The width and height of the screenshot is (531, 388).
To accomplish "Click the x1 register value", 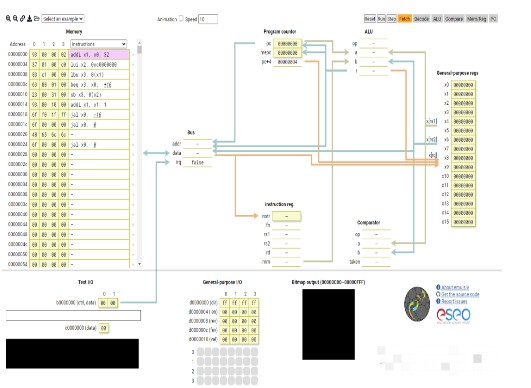I will pos(463,94).
